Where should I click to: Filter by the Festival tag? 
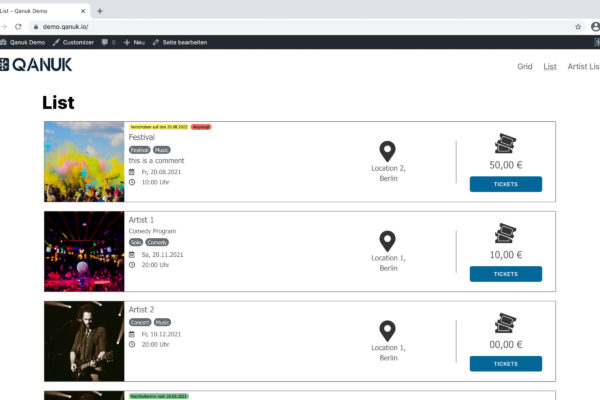coord(140,150)
